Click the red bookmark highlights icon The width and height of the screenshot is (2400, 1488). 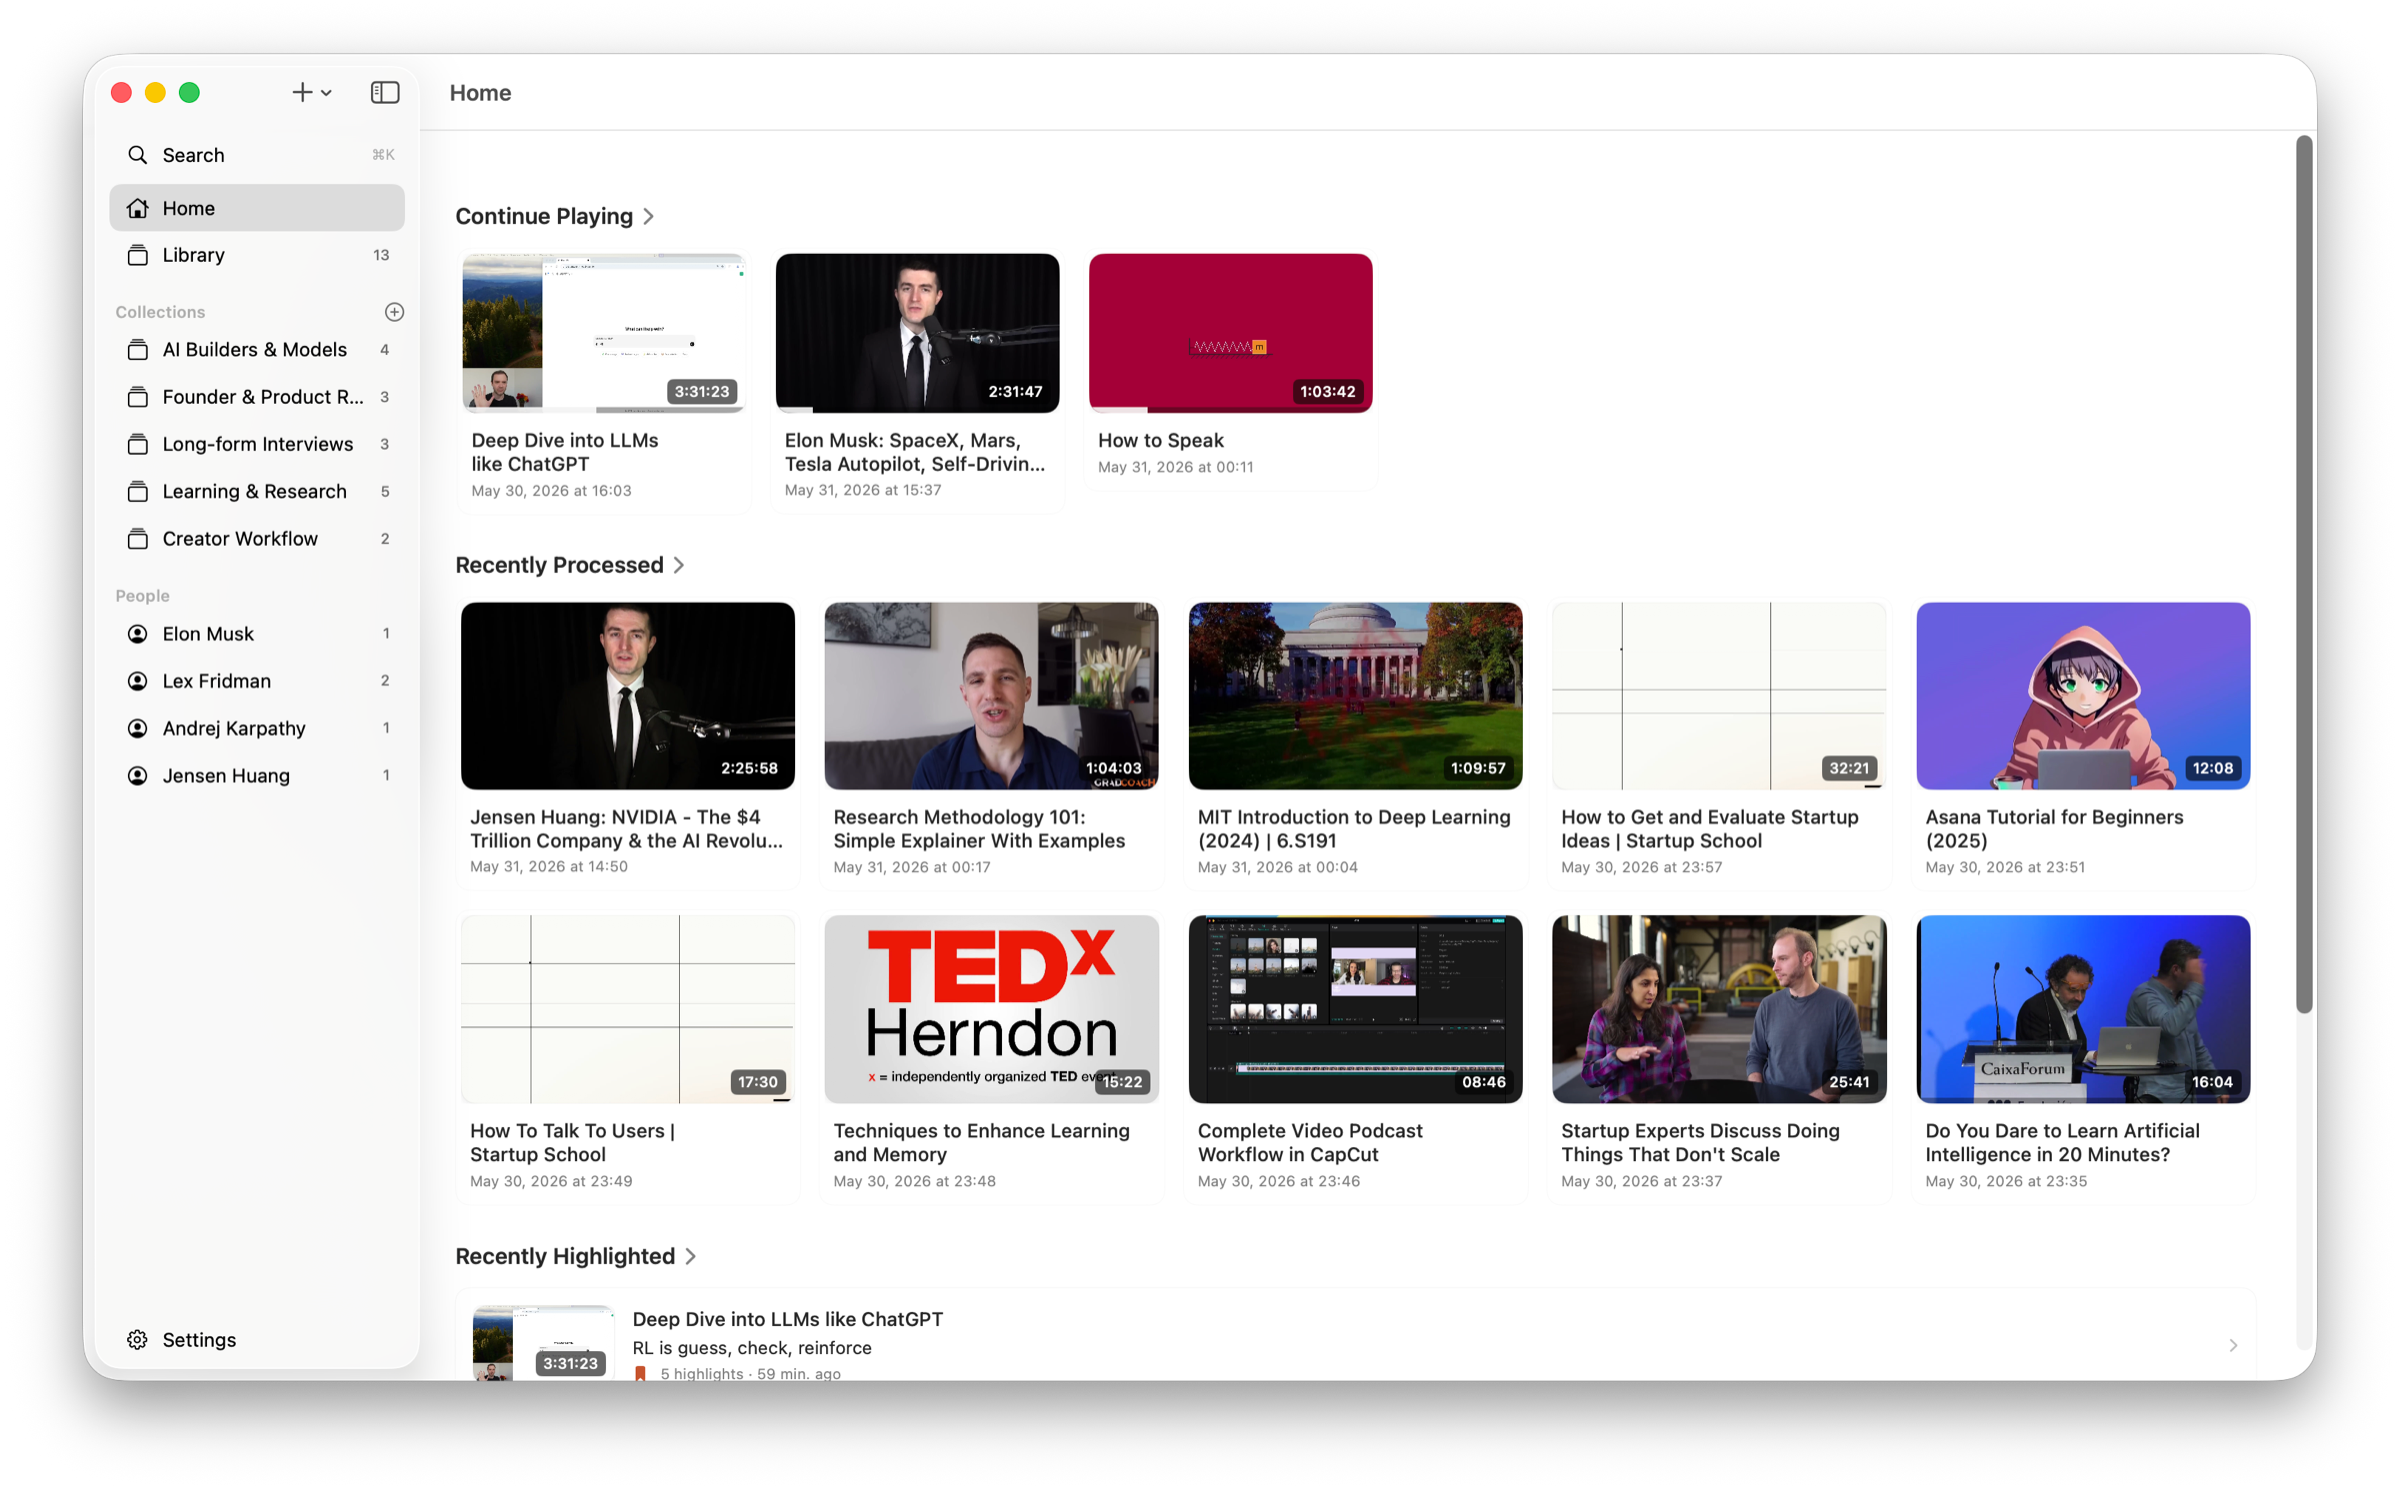[x=641, y=1374]
